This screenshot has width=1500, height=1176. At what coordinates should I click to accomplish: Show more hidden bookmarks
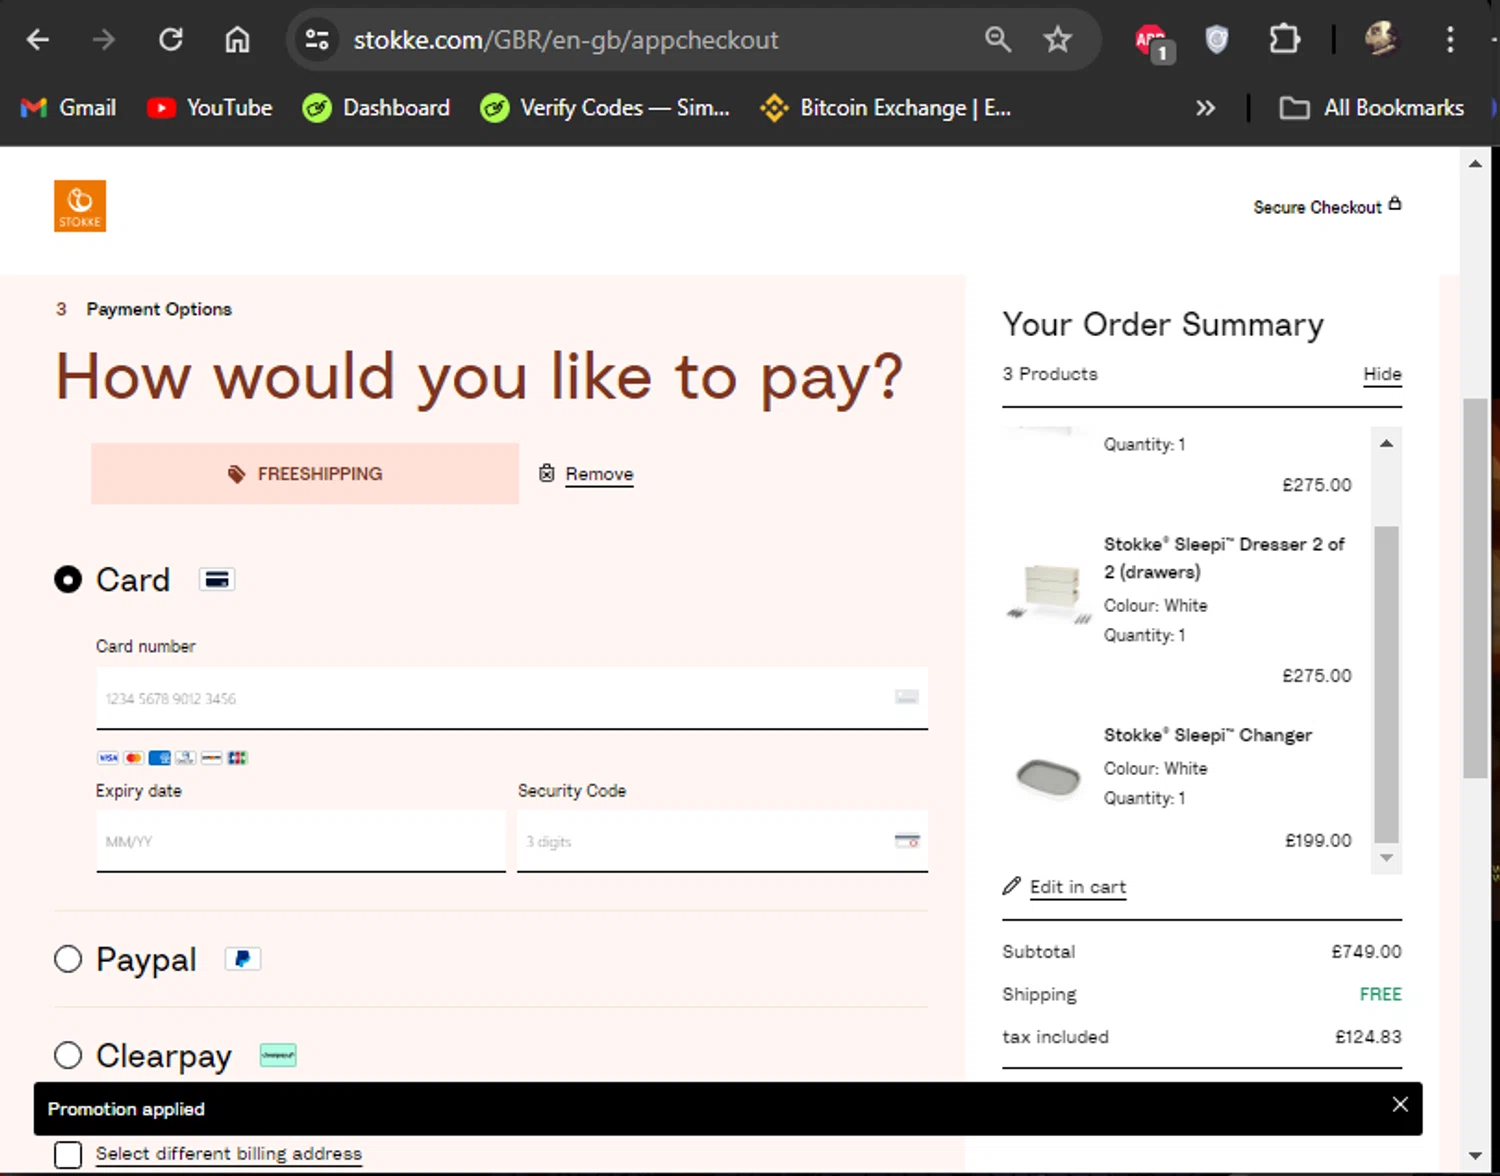[1205, 108]
